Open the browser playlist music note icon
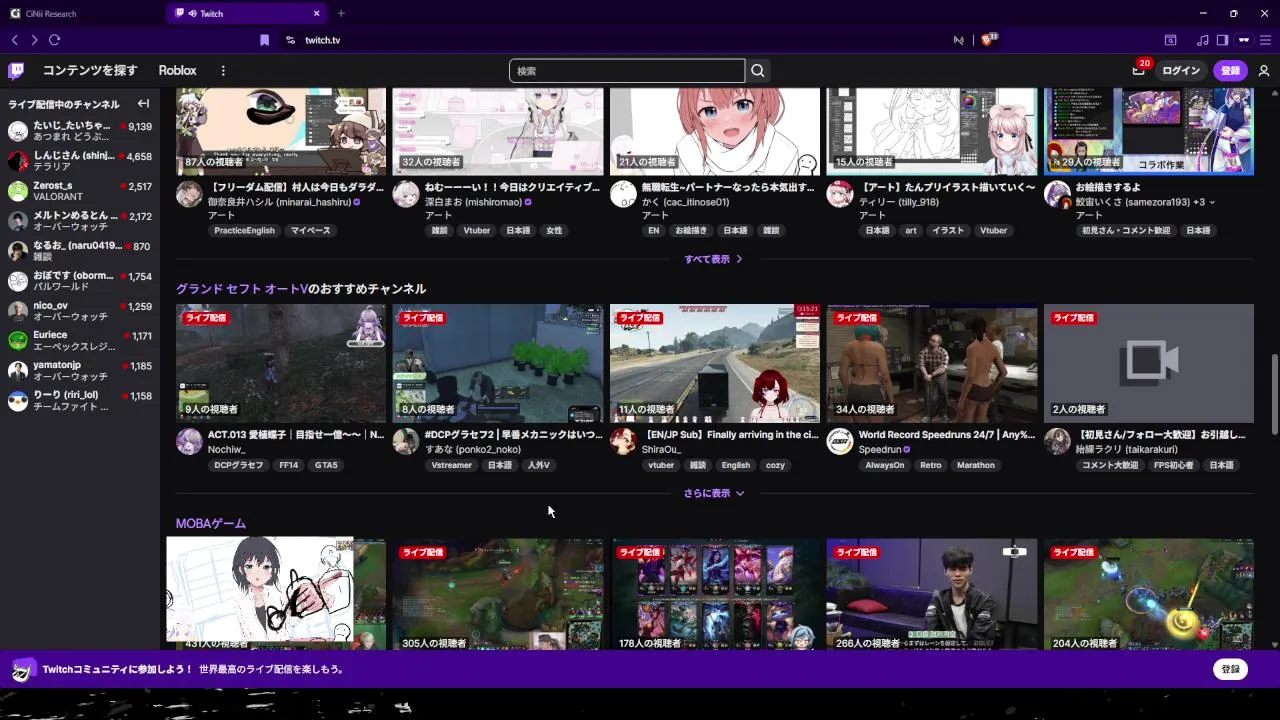Screen dimensions: 1280x720 tap(1202, 40)
